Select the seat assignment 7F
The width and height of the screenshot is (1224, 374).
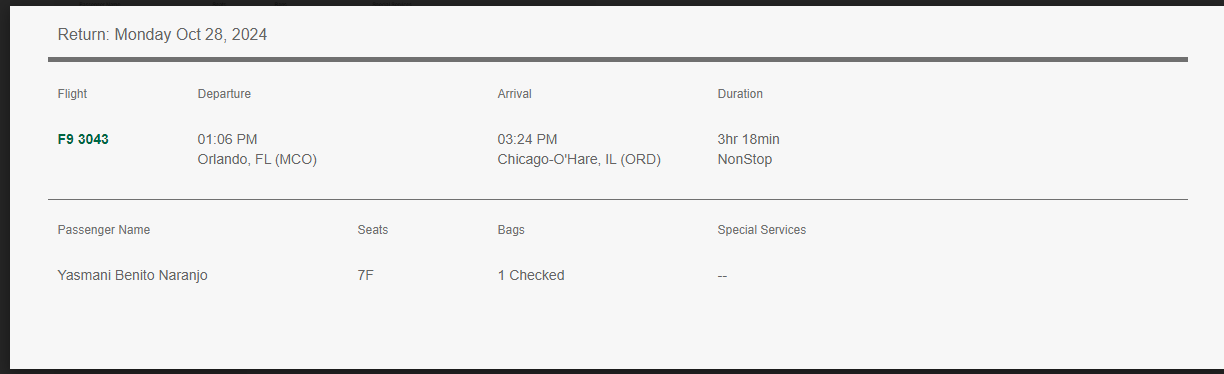coord(366,275)
